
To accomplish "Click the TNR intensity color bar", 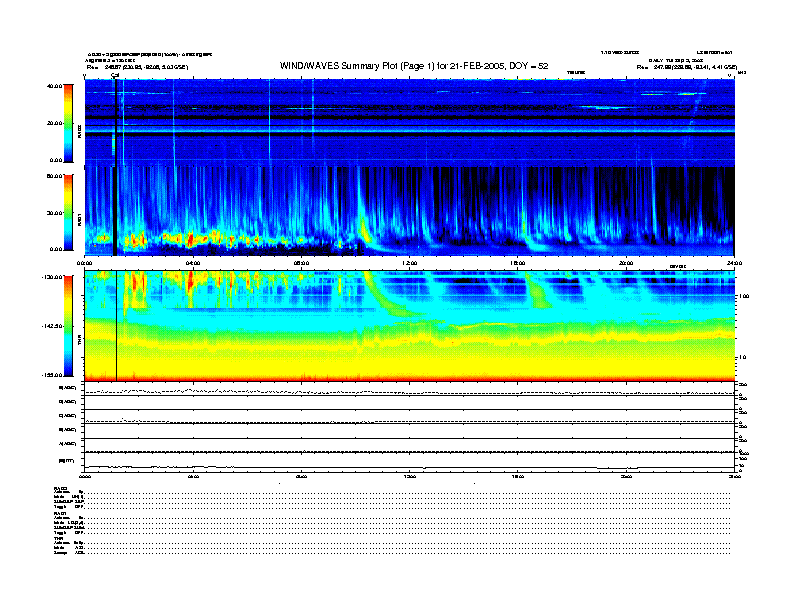I will pyautogui.click(x=68, y=326).
